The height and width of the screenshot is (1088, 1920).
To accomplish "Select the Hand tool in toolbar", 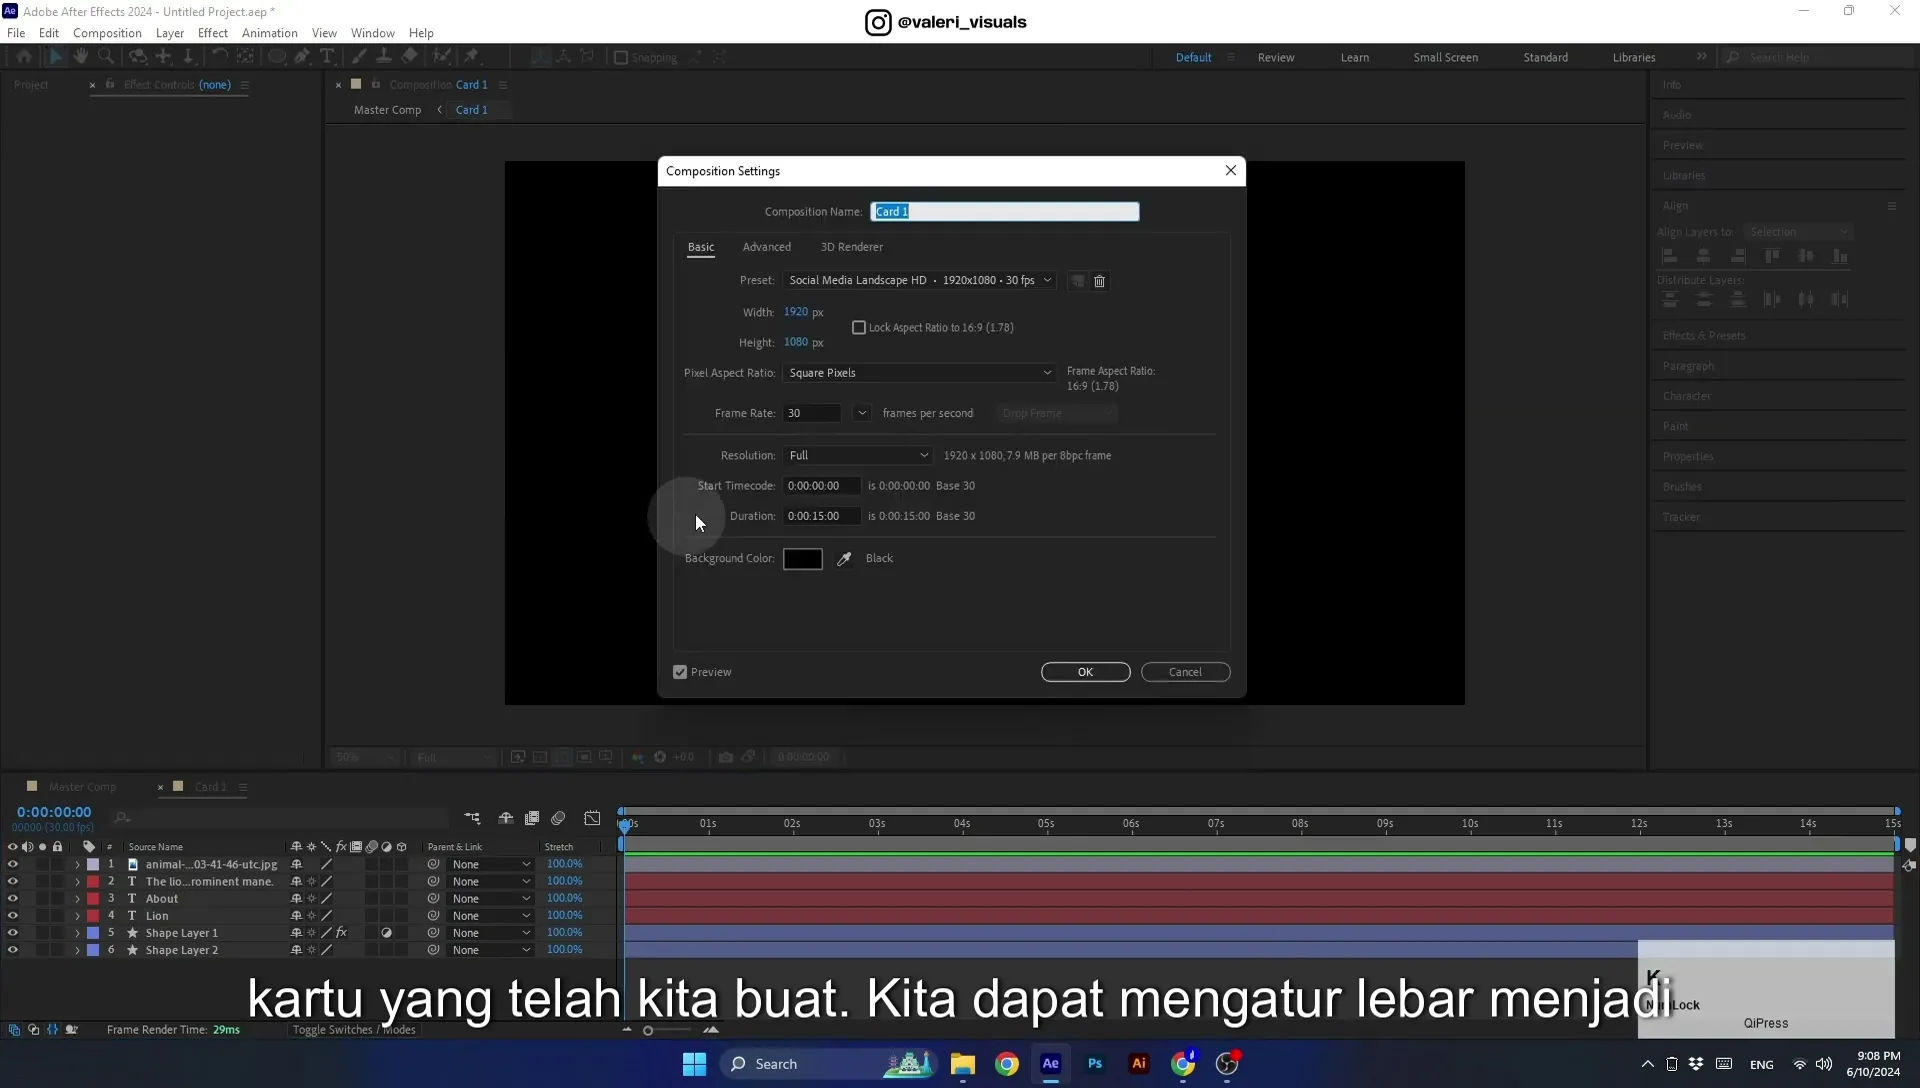I will [81, 57].
